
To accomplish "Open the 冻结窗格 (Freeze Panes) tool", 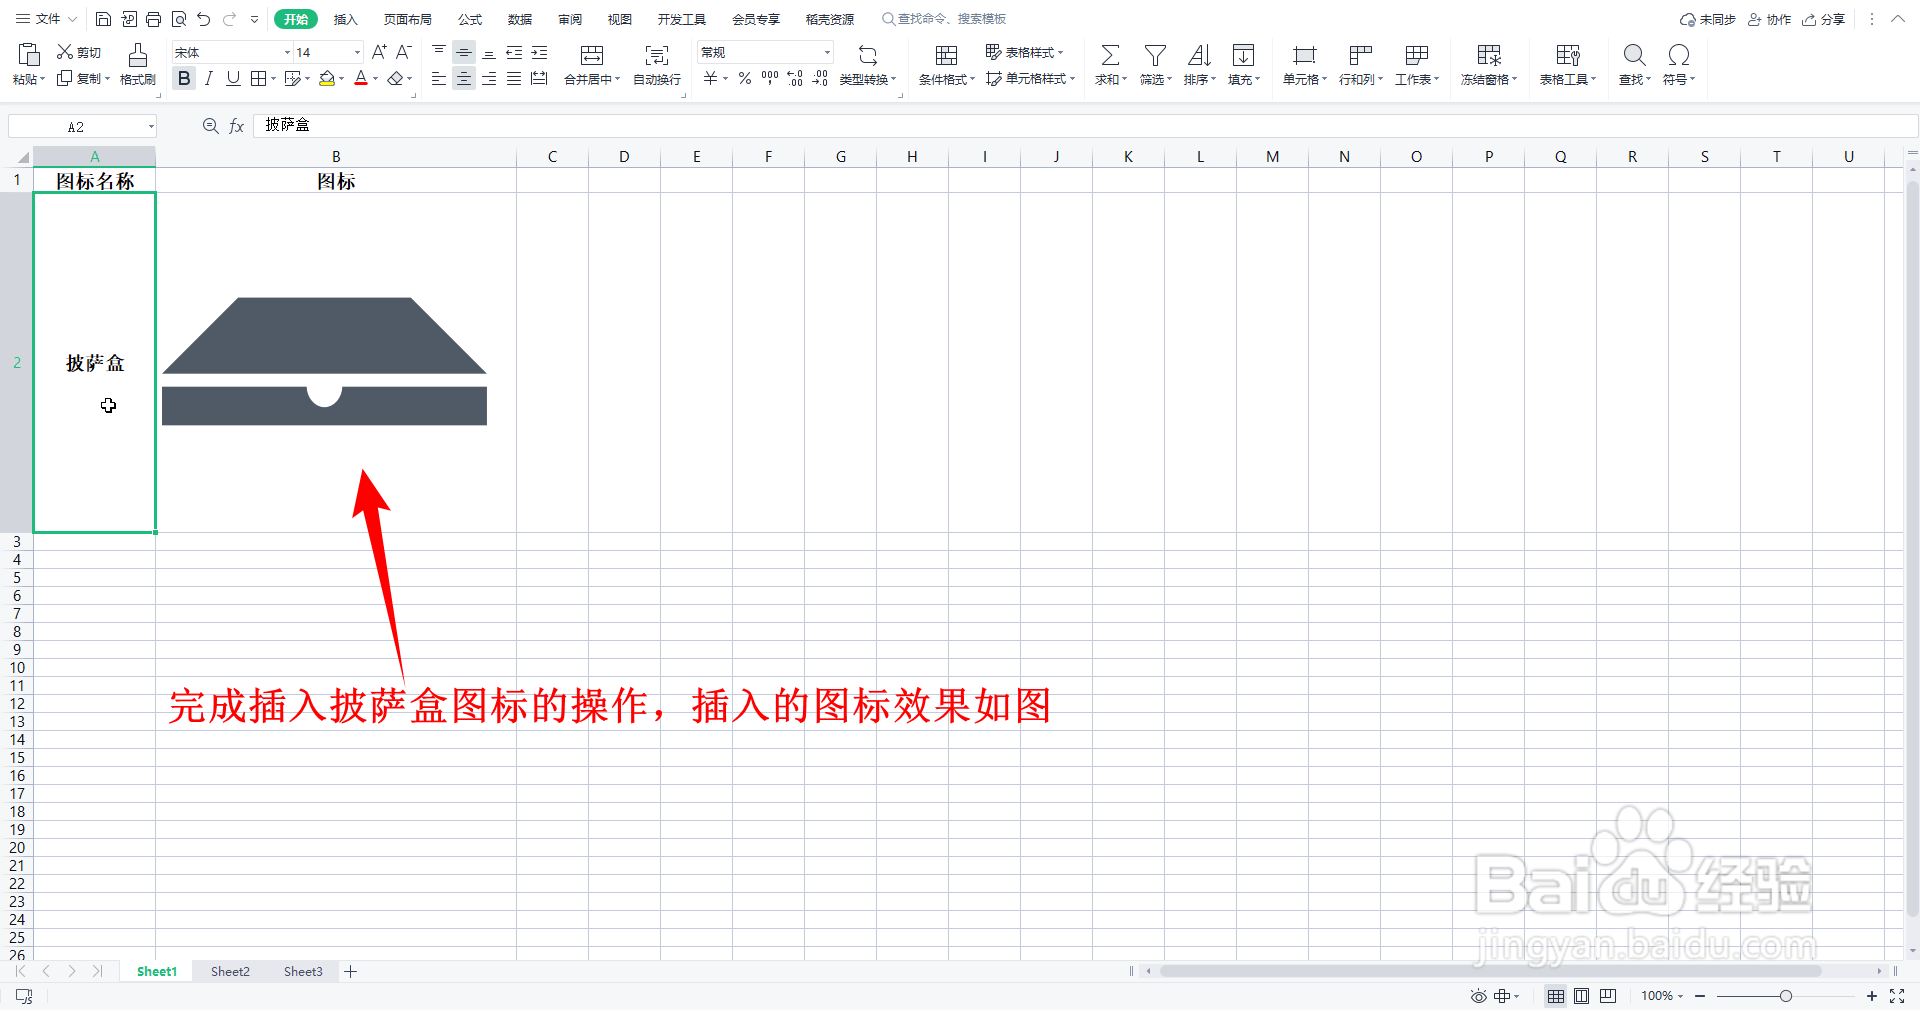I will [1487, 64].
